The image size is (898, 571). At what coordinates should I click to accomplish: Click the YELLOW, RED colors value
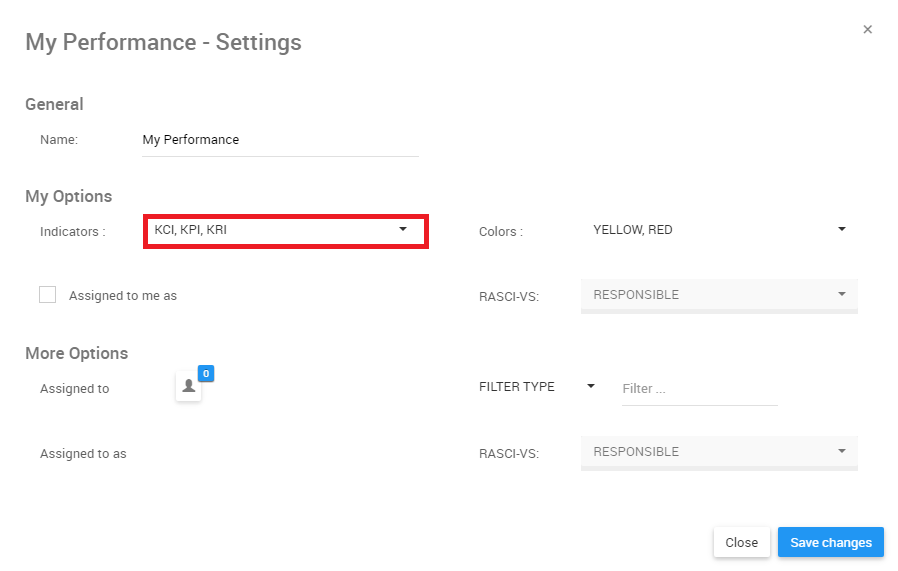click(633, 230)
